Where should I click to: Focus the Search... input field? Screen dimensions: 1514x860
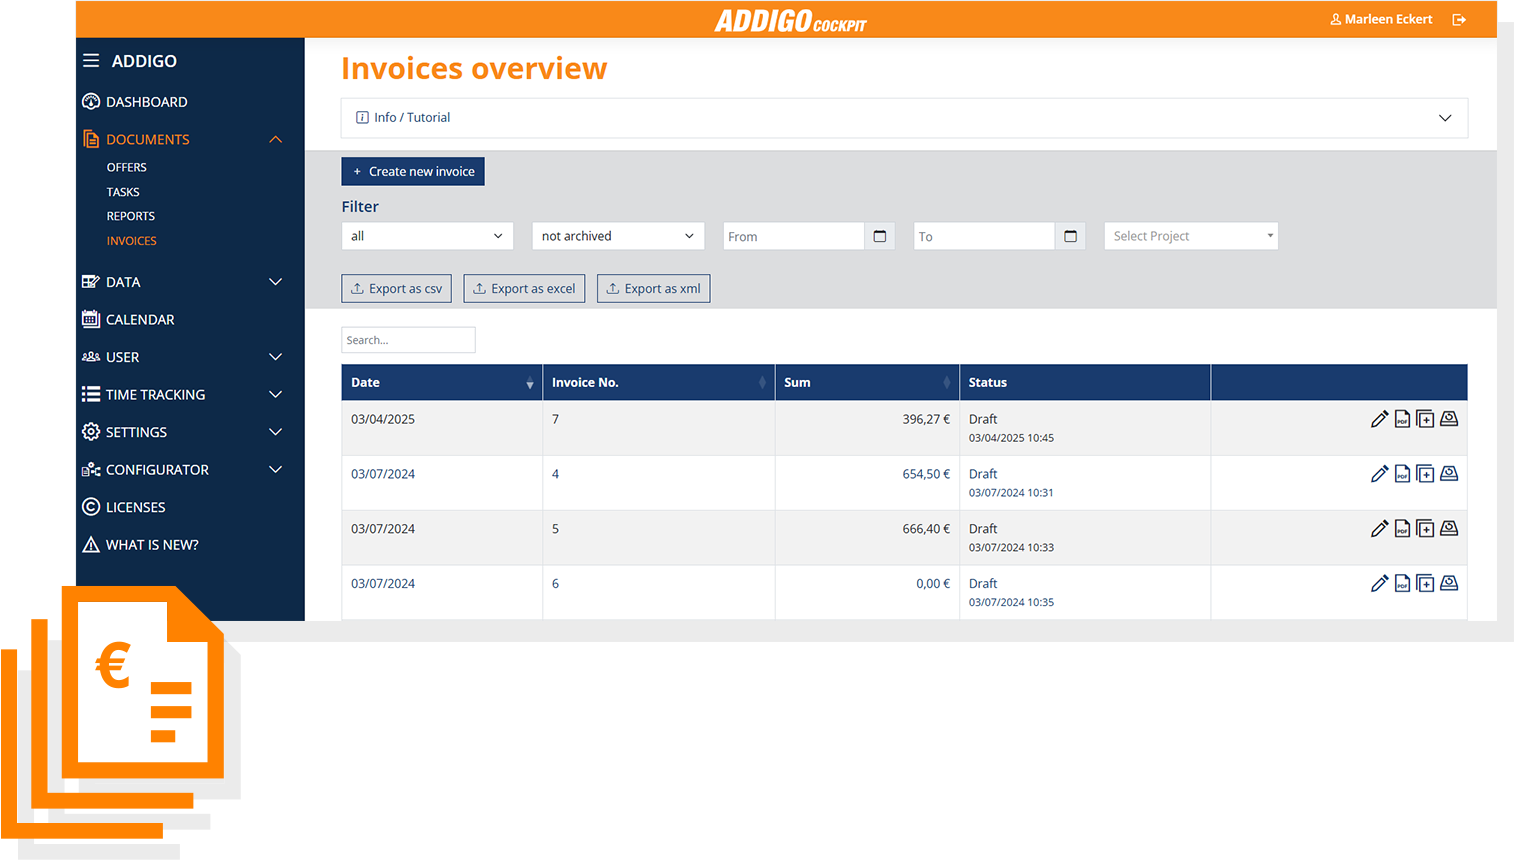click(408, 340)
